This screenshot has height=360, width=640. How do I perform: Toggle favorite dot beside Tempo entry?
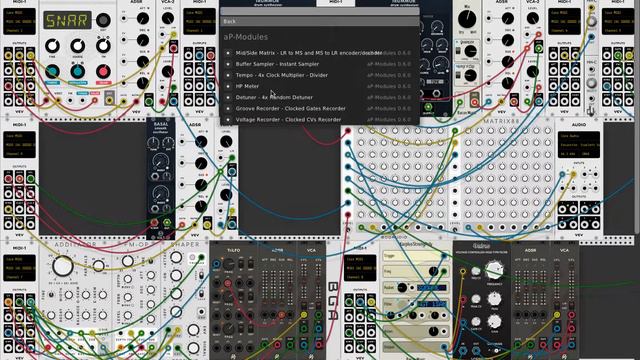pos(228,75)
